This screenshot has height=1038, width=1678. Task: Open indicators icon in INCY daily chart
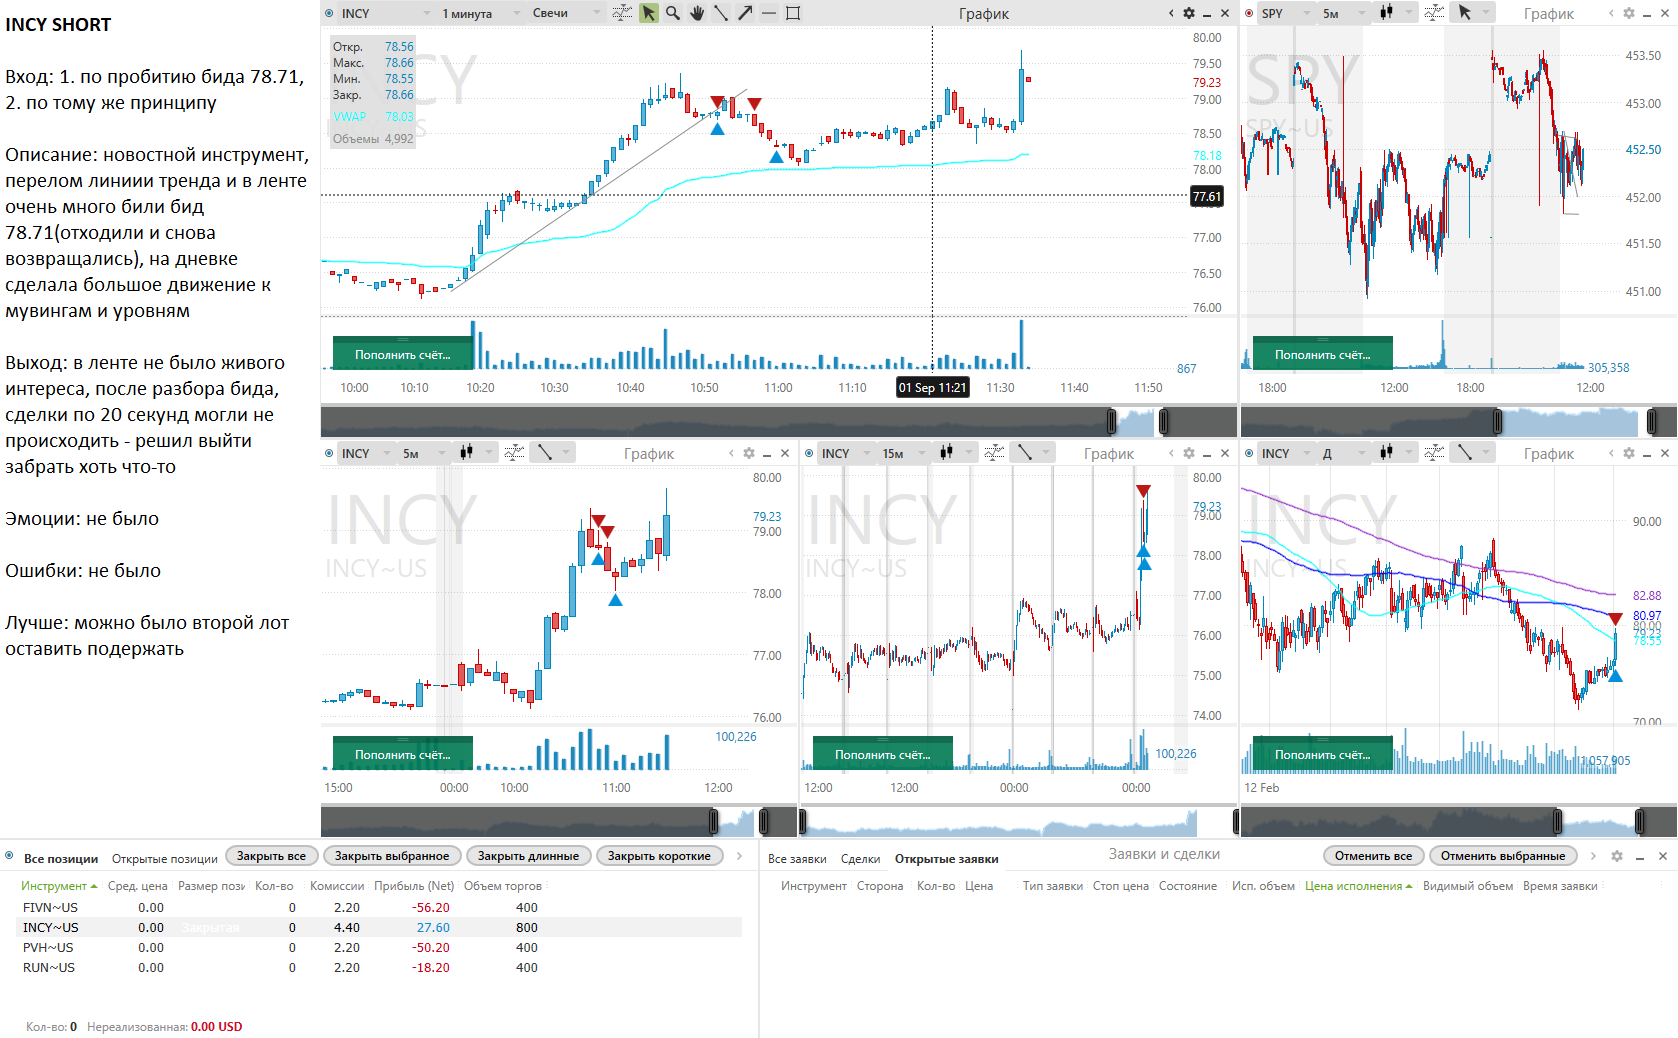pos(1434,453)
